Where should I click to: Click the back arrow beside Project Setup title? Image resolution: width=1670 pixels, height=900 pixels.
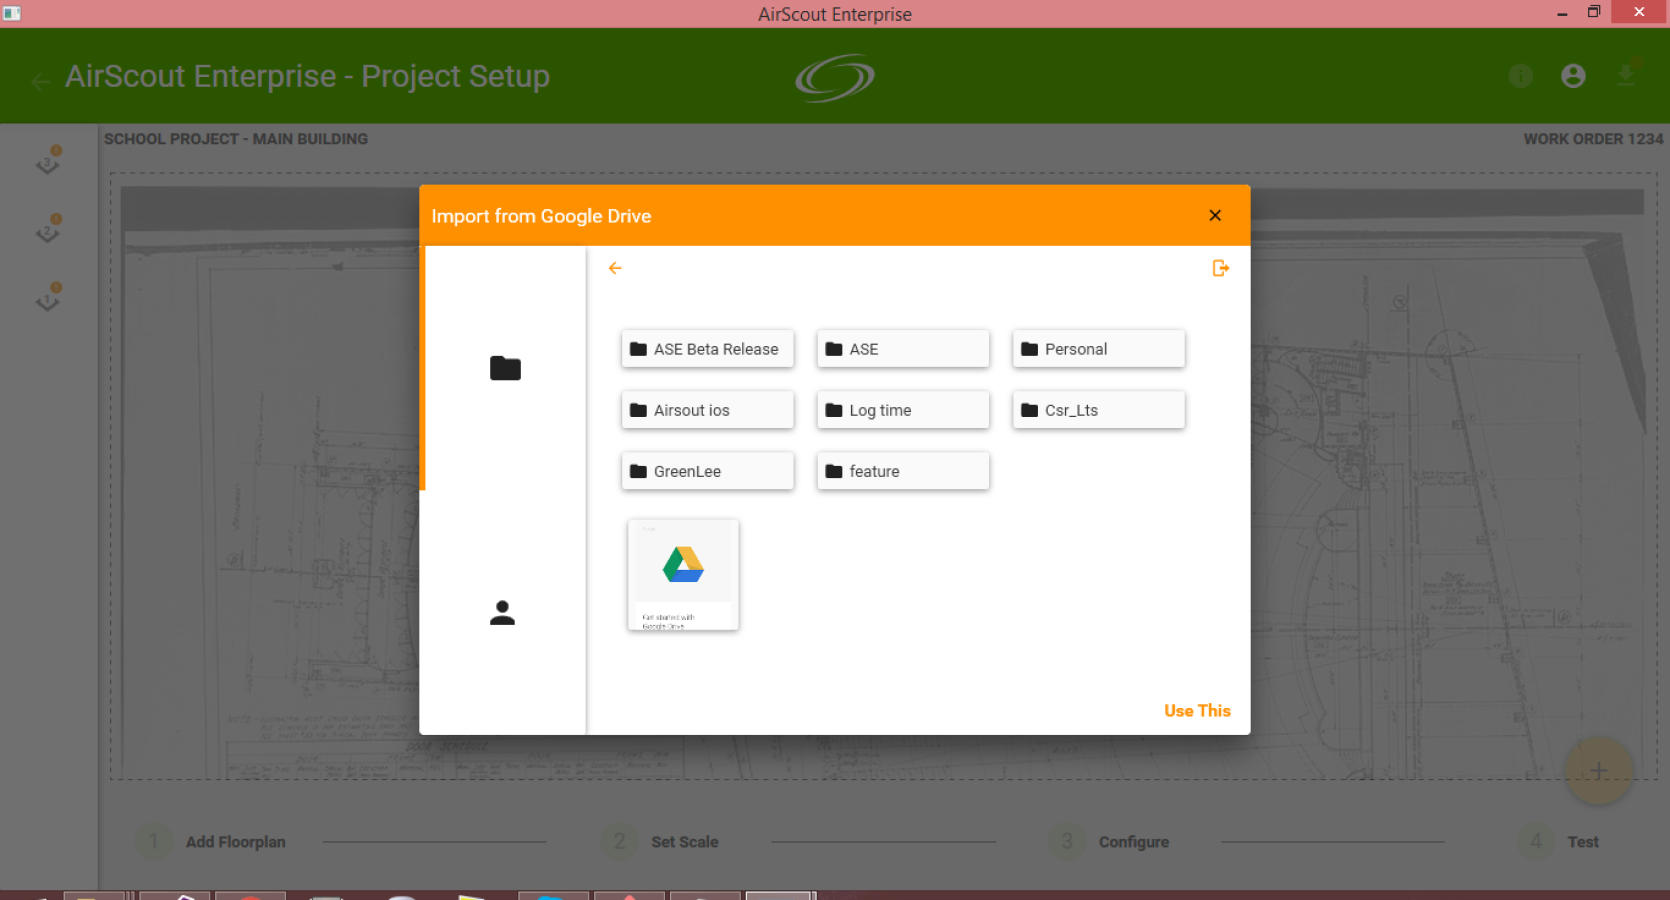pos(41,81)
